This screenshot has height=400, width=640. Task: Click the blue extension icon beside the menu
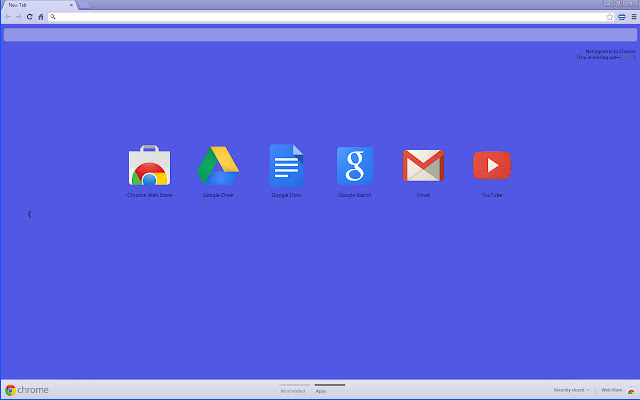pyautogui.click(x=622, y=17)
